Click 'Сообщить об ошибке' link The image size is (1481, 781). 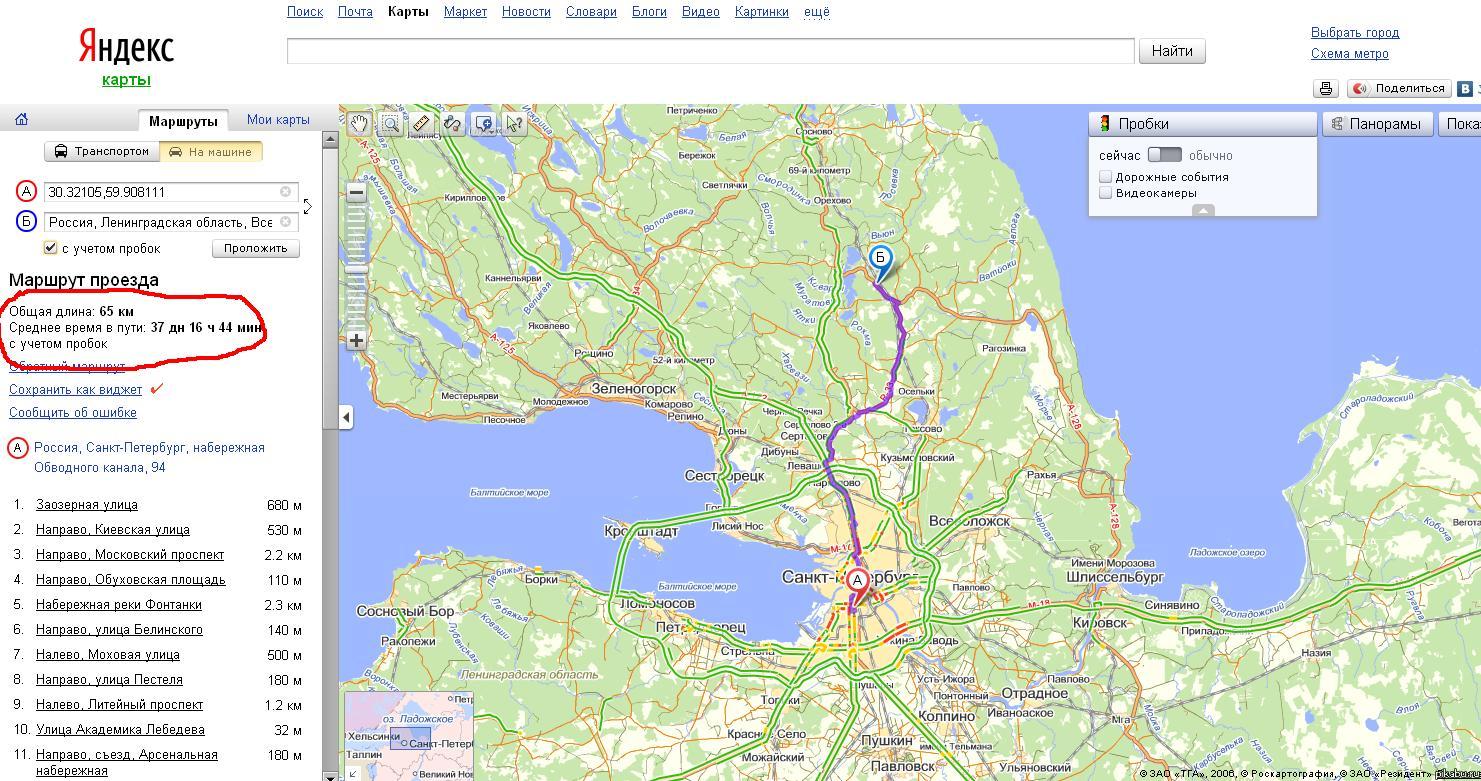[73, 412]
